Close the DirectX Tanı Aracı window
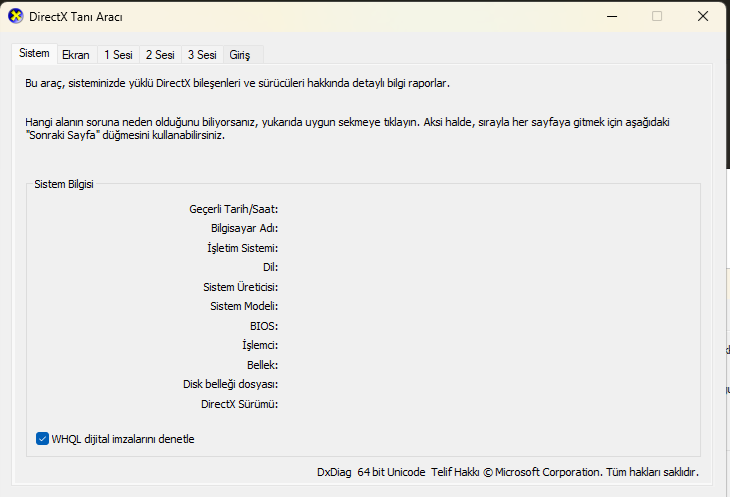732x498 pixels. point(703,16)
